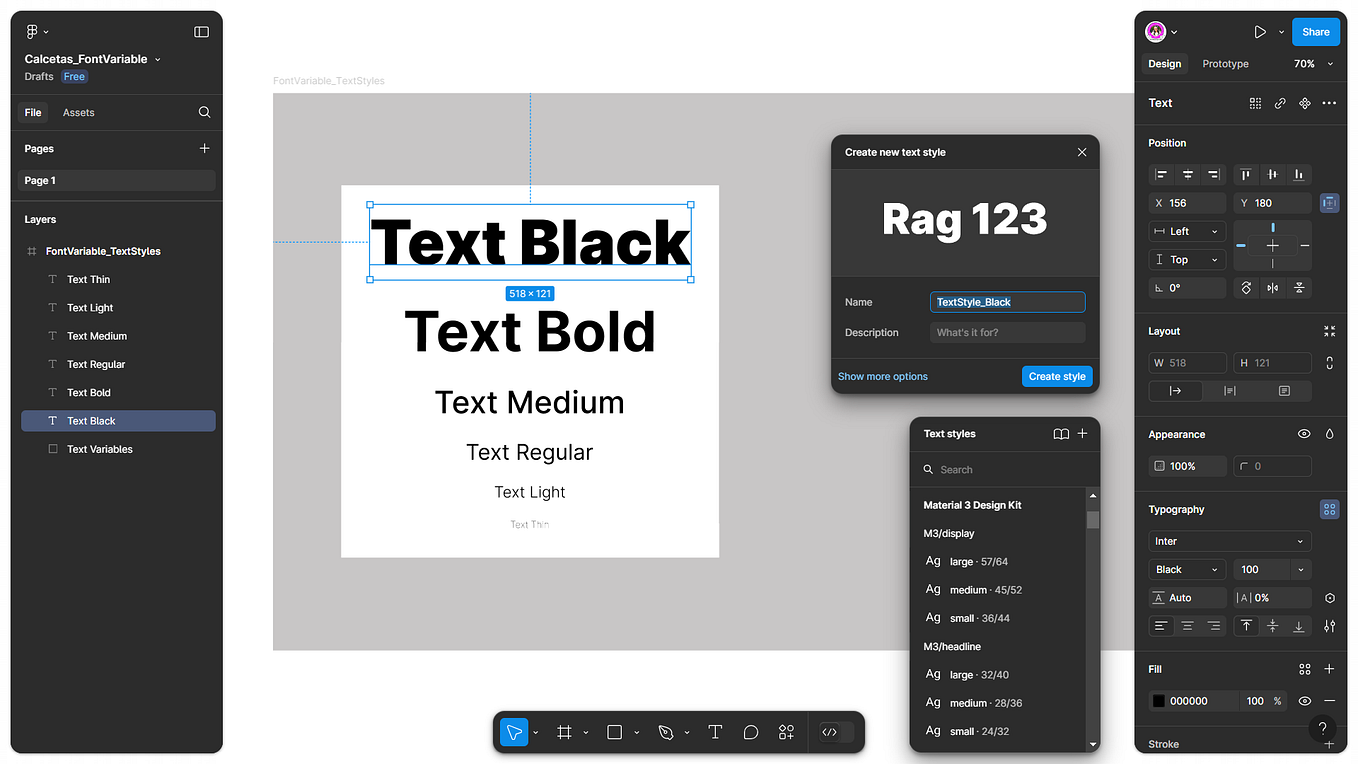1358x764 pixels.
Task: Select the Frame tool
Action: click(564, 732)
